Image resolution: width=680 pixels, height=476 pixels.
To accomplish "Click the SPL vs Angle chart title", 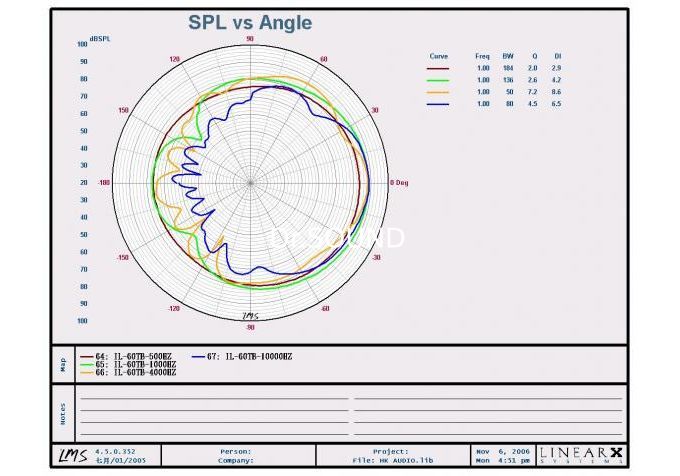I will click(x=250, y=23).
